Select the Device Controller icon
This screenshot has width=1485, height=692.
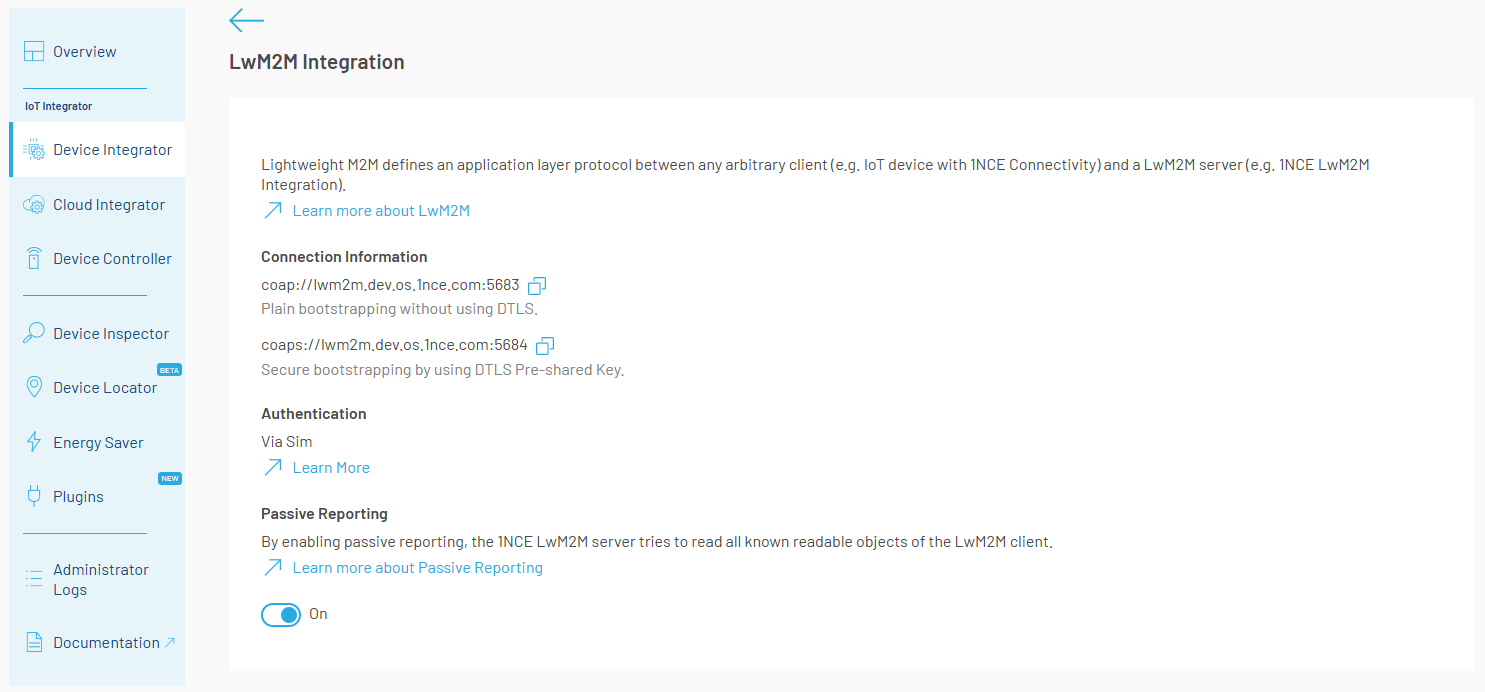pyautogui.click(x=34, y=257)
